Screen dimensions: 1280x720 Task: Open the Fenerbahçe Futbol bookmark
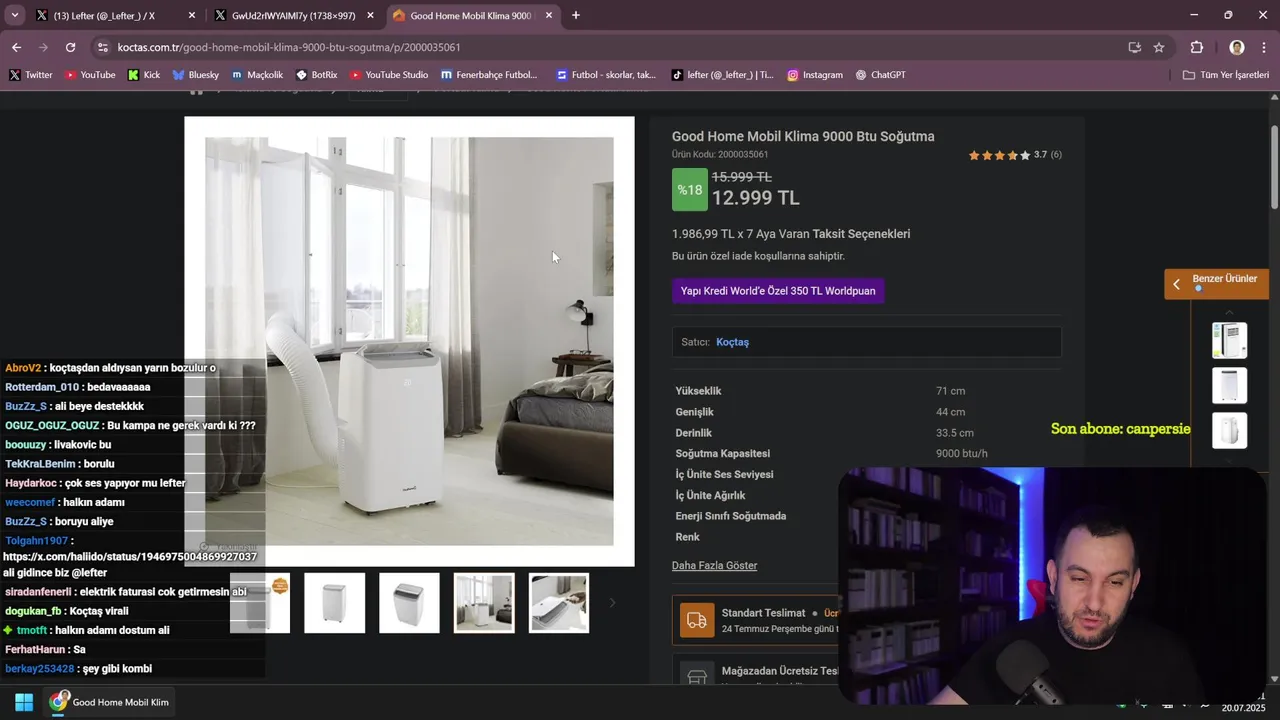point(489,75)
